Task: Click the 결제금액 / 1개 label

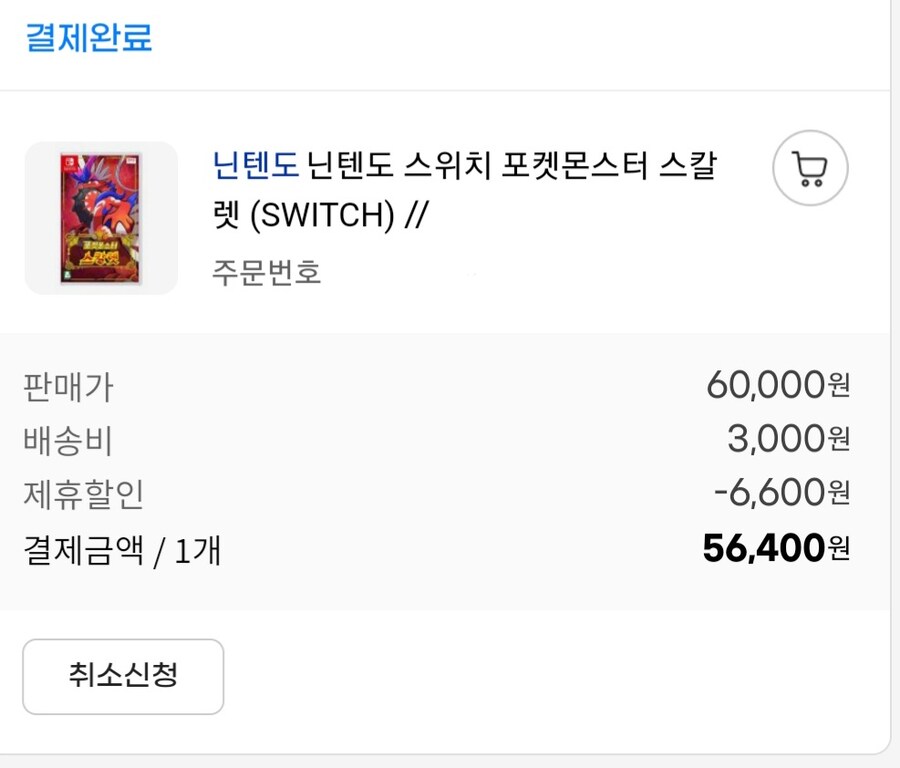Action: pyautogui.click(x=121, y=549)
